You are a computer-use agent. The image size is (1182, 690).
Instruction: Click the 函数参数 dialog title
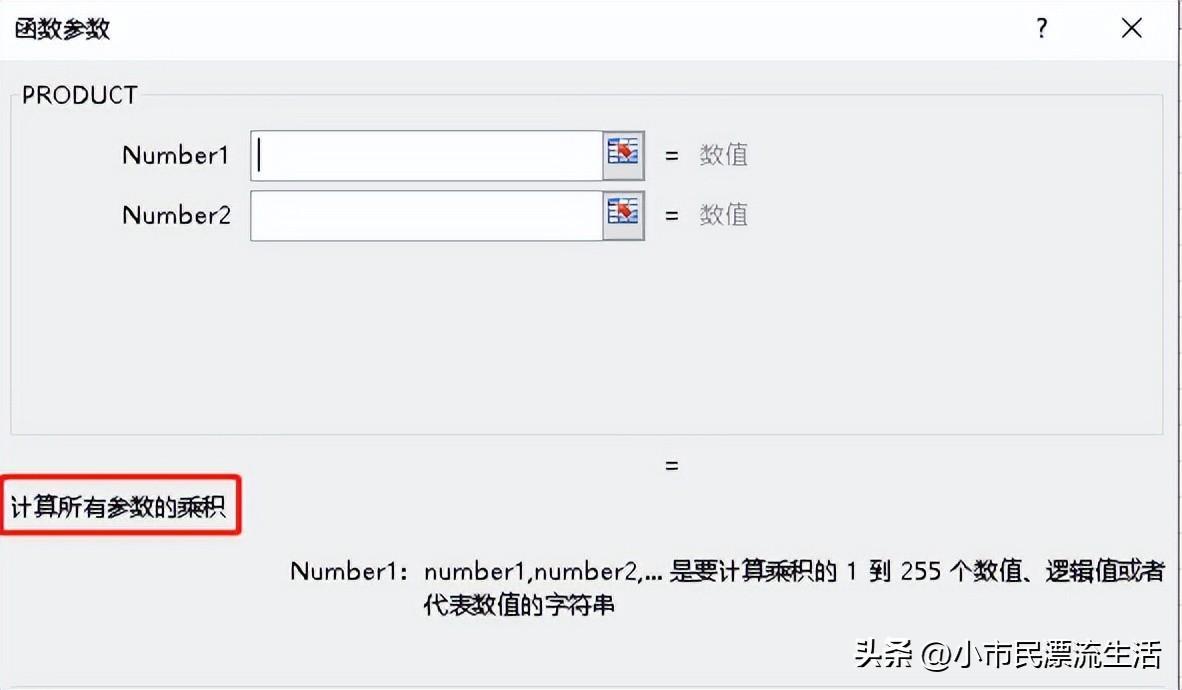(x=63, y=29)
